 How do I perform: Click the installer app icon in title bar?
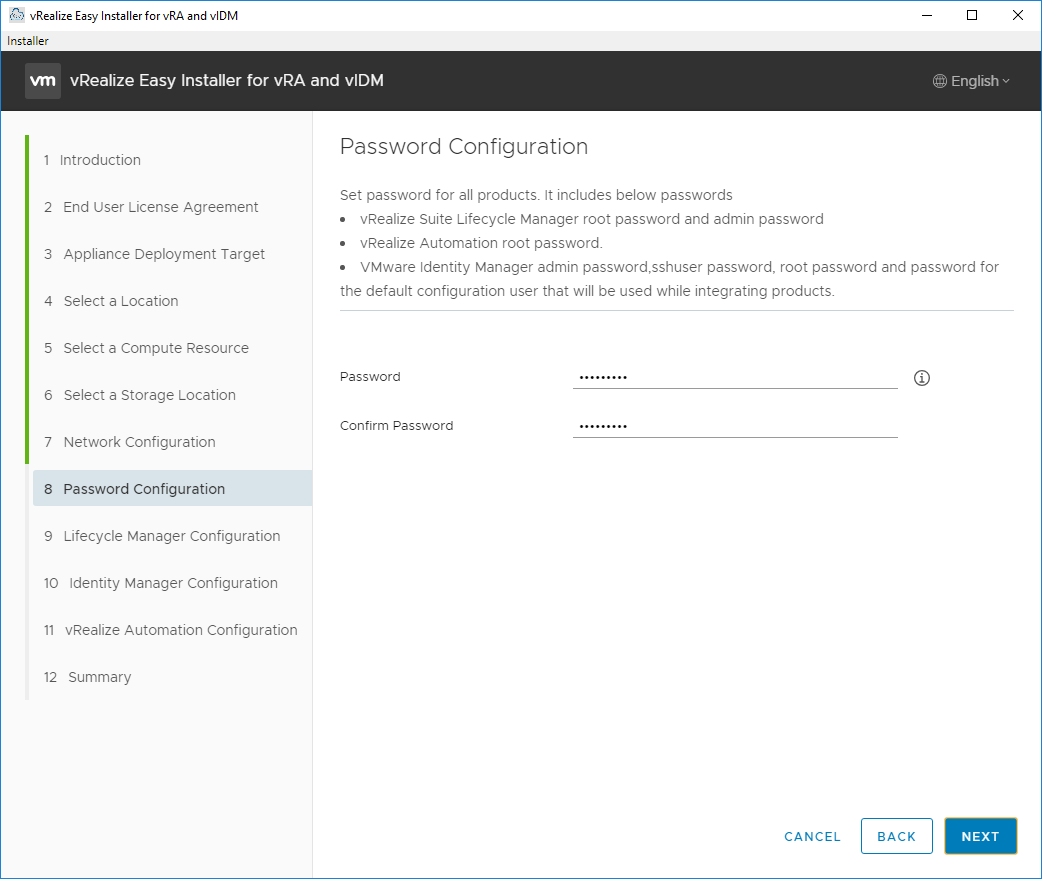17,15
